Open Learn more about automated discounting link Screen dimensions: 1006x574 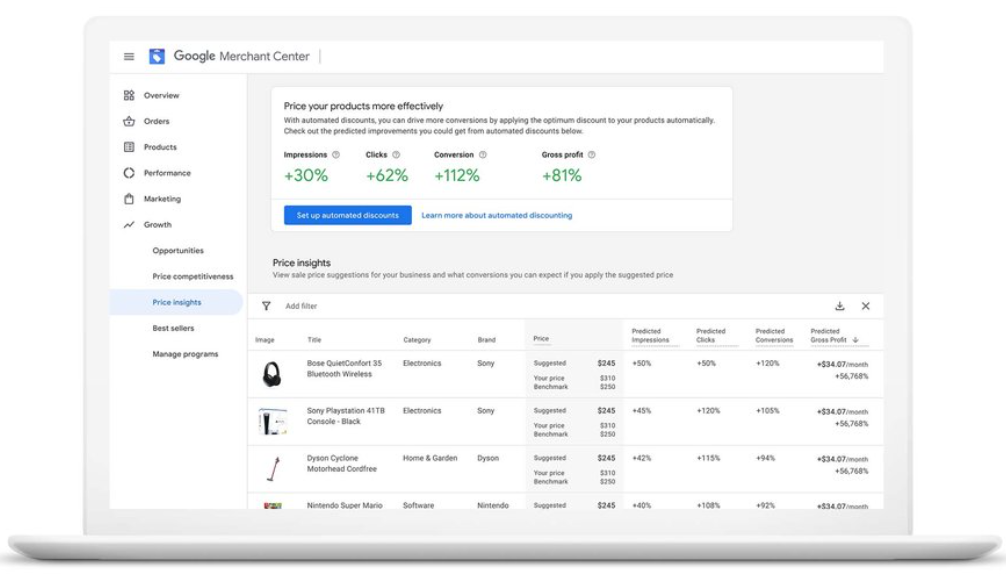[497, 215]
